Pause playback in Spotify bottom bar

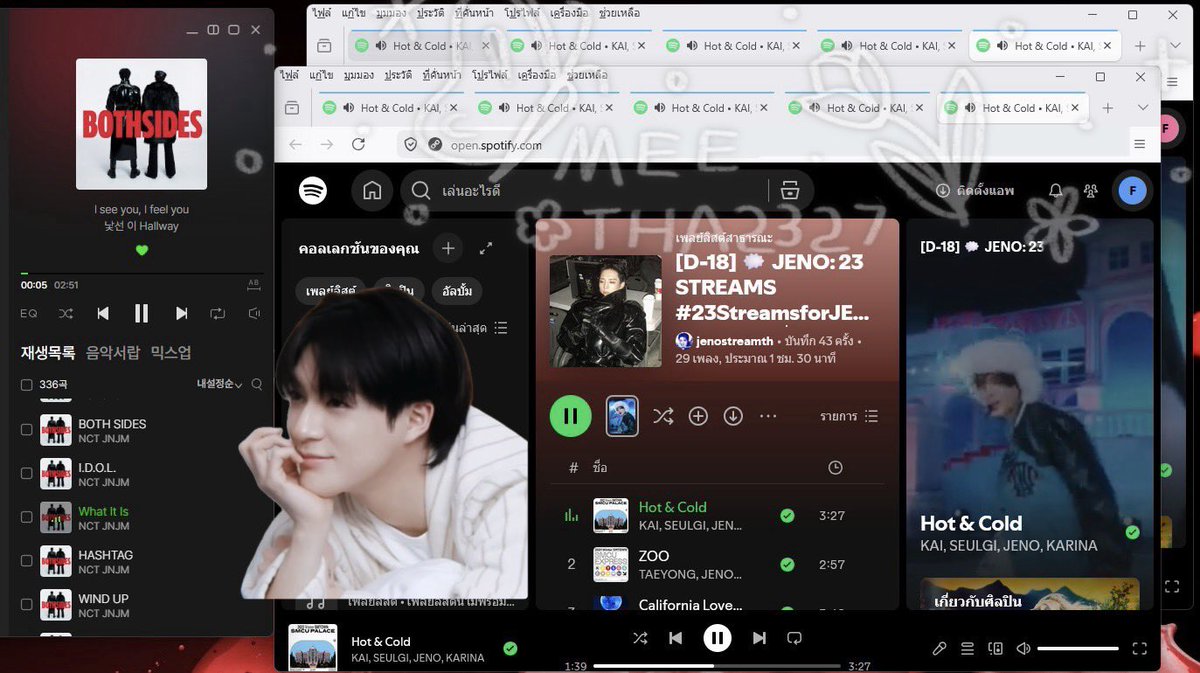click(717, 638)
